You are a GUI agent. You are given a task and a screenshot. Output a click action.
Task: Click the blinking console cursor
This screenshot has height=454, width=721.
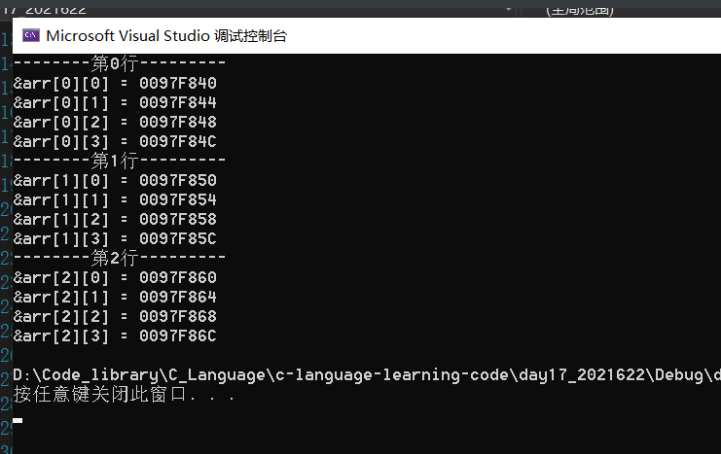17,420
